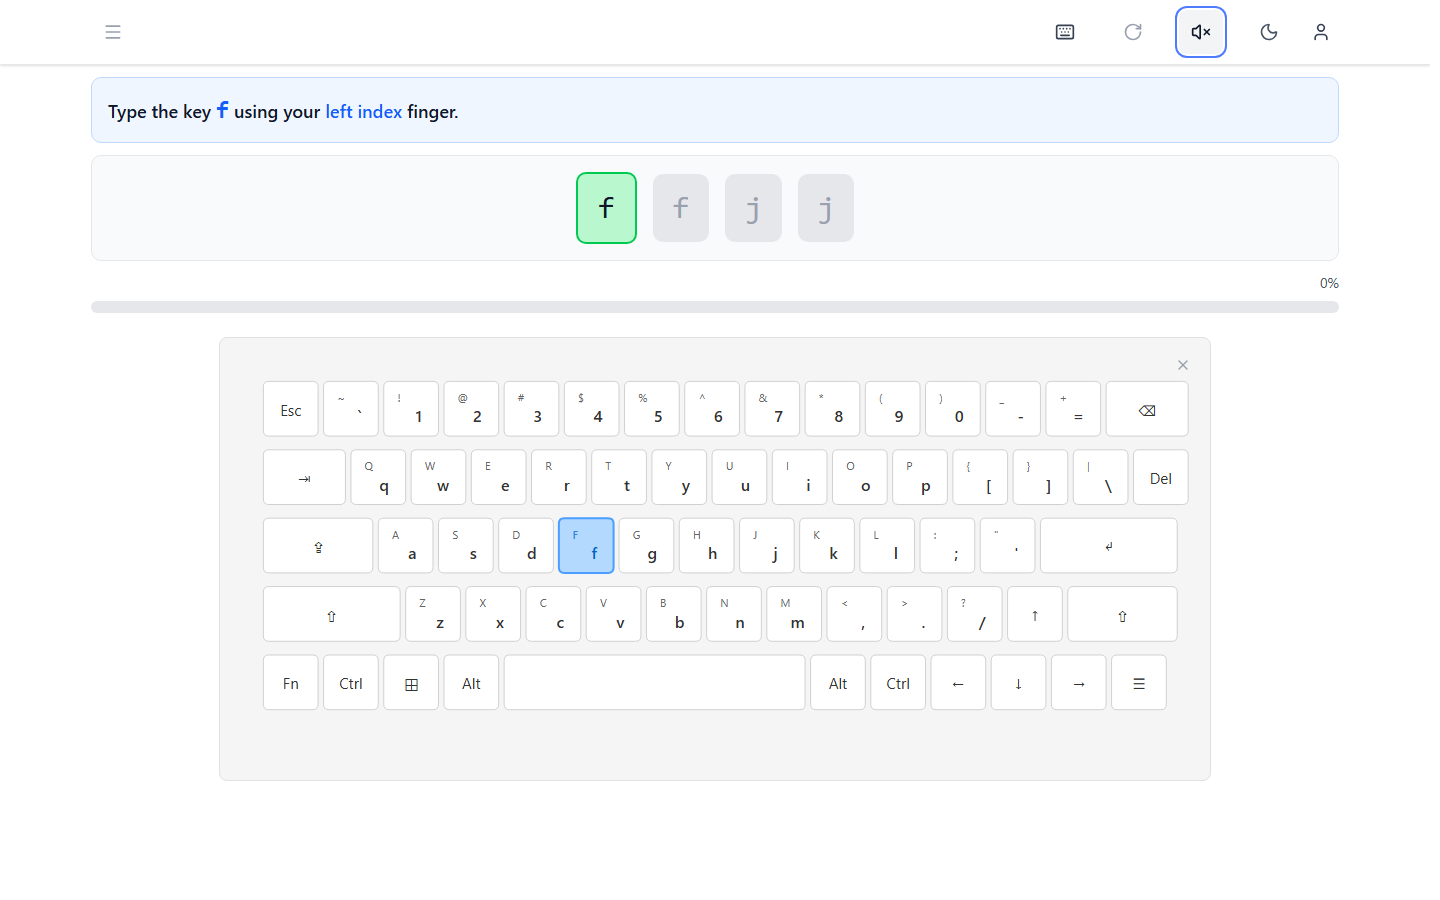Open the hamburger menu
Viewport: 1440px width, 900px height.
click(x=113, y=32)
